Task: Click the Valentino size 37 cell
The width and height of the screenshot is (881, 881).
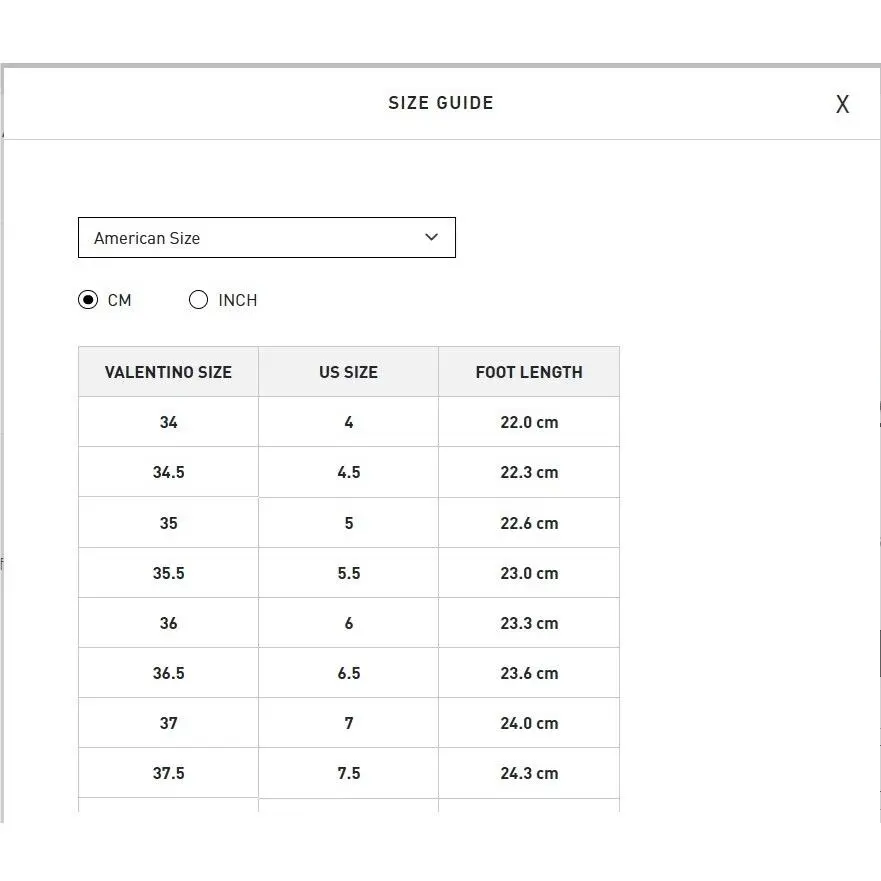Action: pyautogui.click(x=169, y=723)
